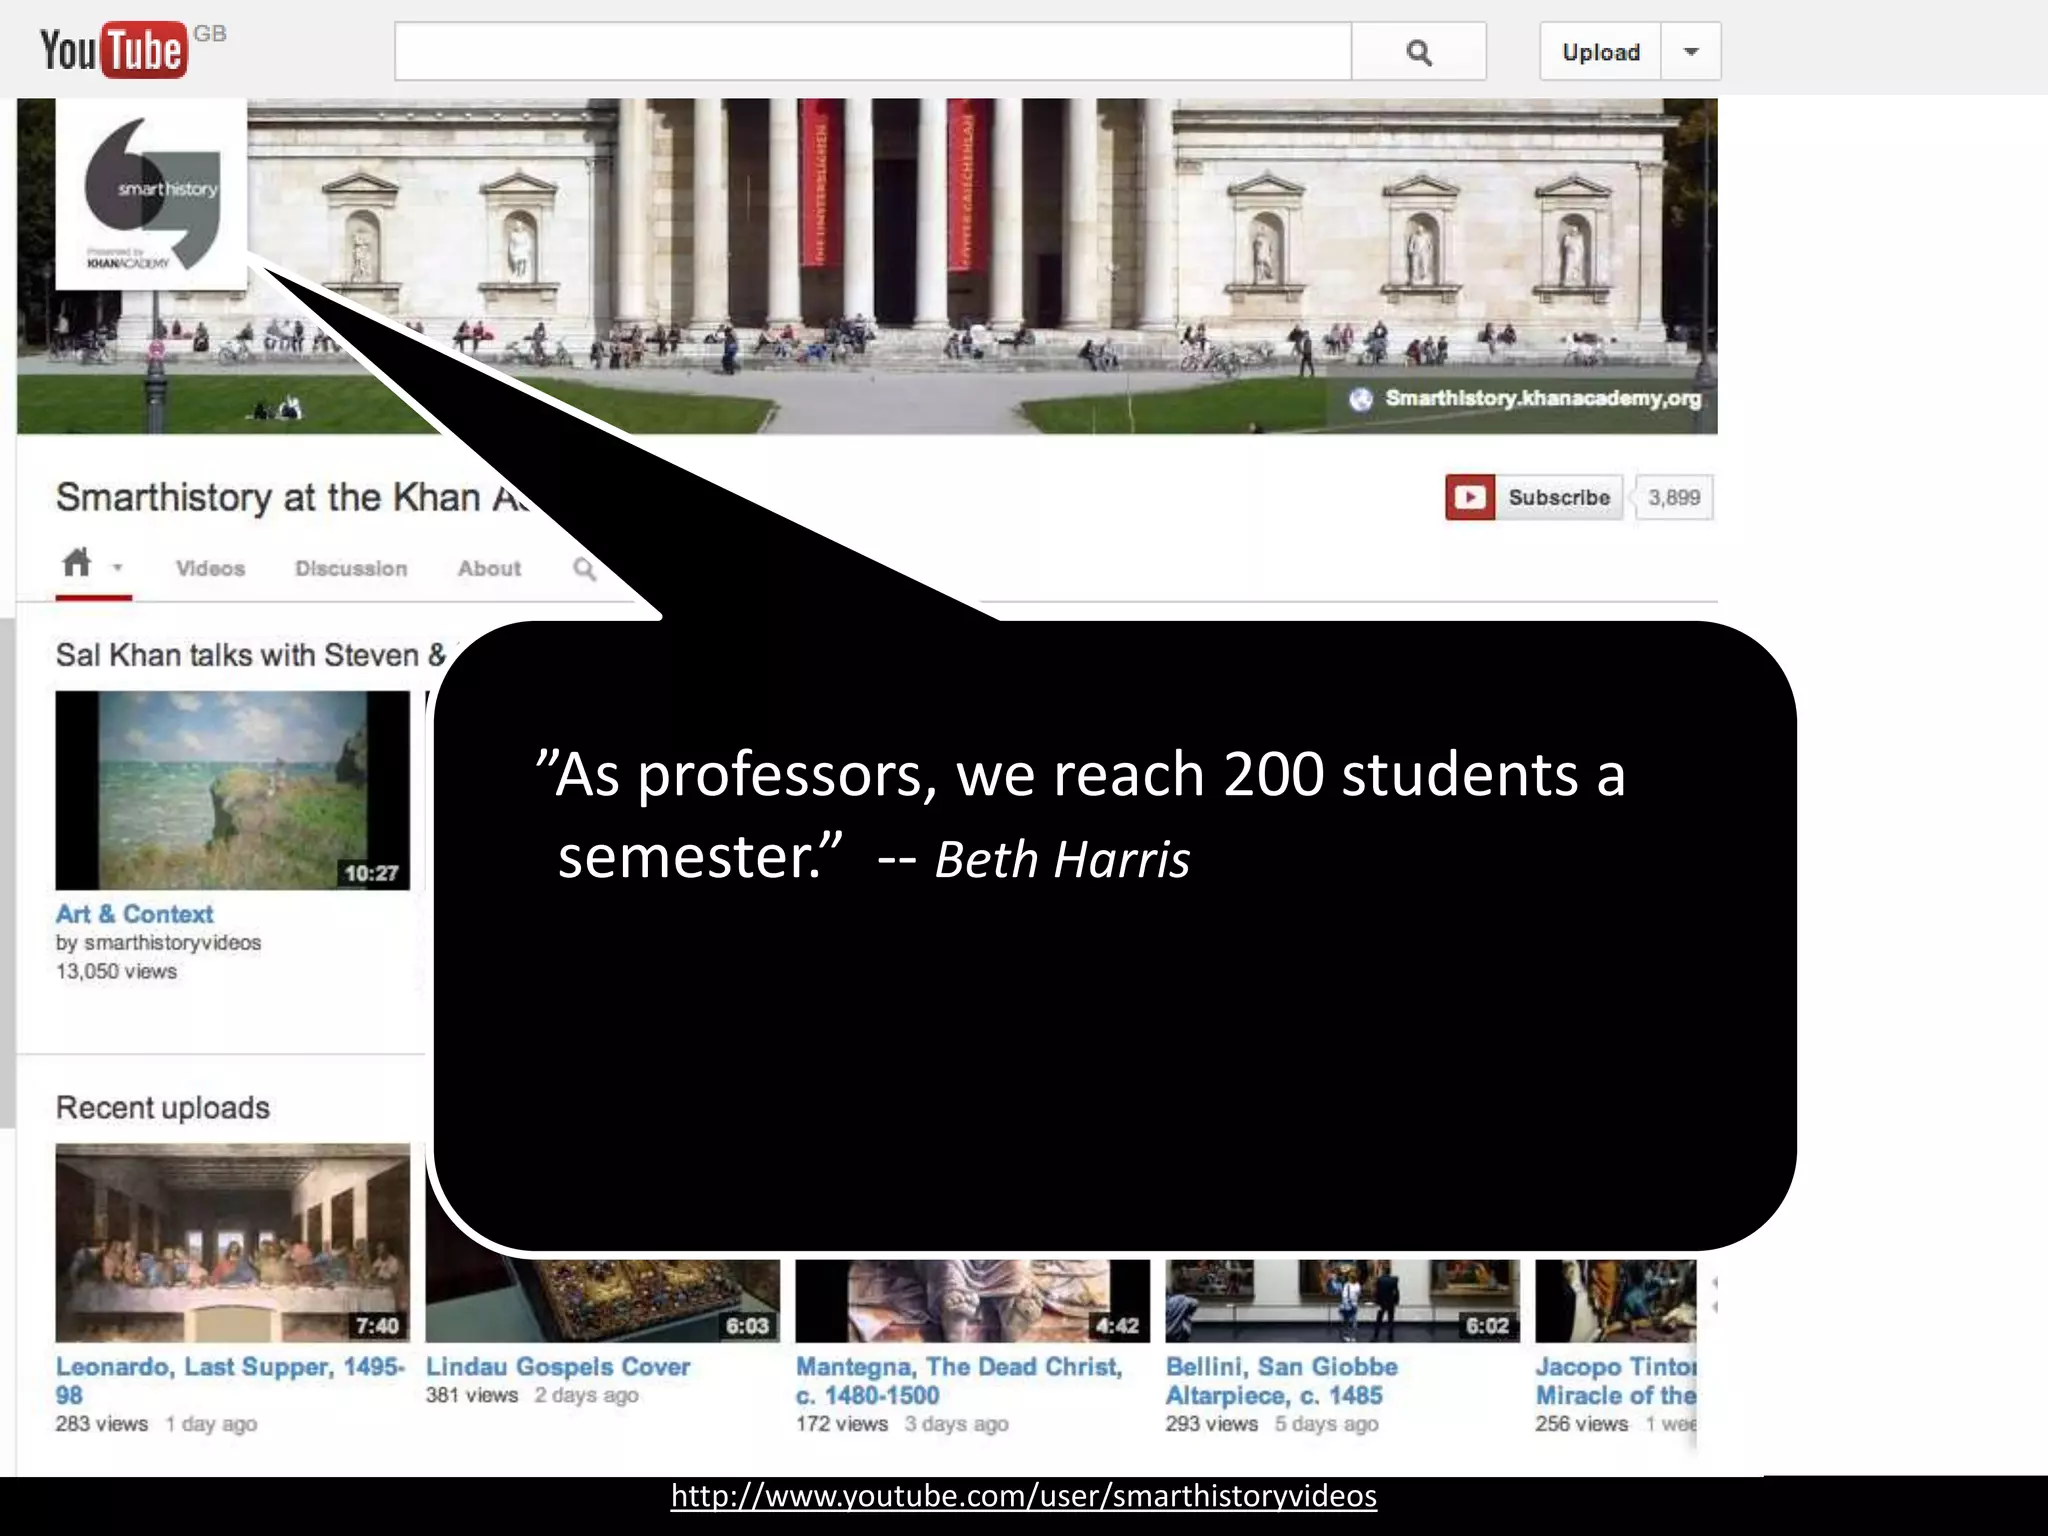Screen dimensions: 2048x1536
Task: Open Art & Context video thumbnail
Action: click(x=232, y=790)
